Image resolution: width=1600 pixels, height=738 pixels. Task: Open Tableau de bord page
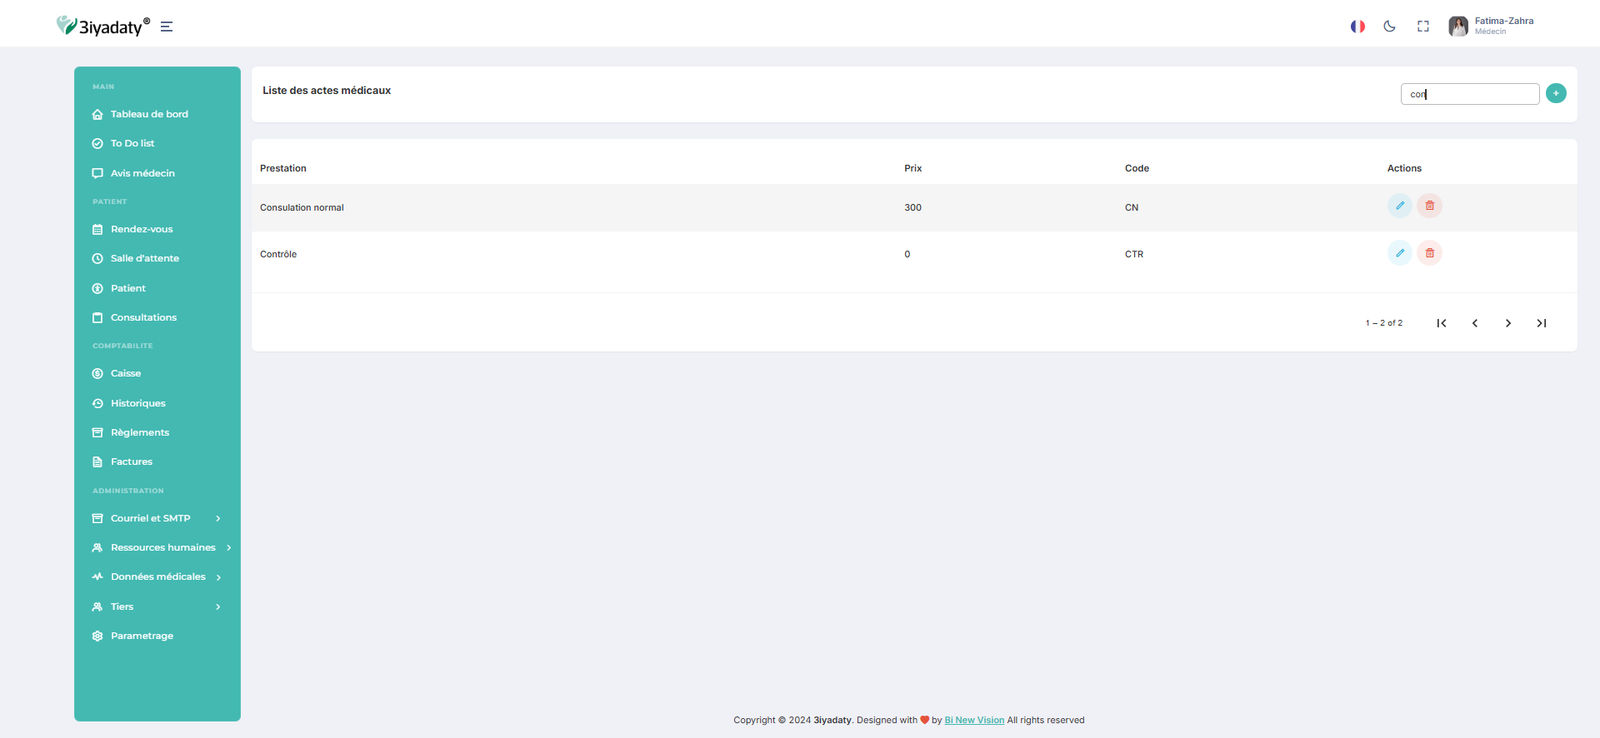pyautogui.click(x=149, y=114)
